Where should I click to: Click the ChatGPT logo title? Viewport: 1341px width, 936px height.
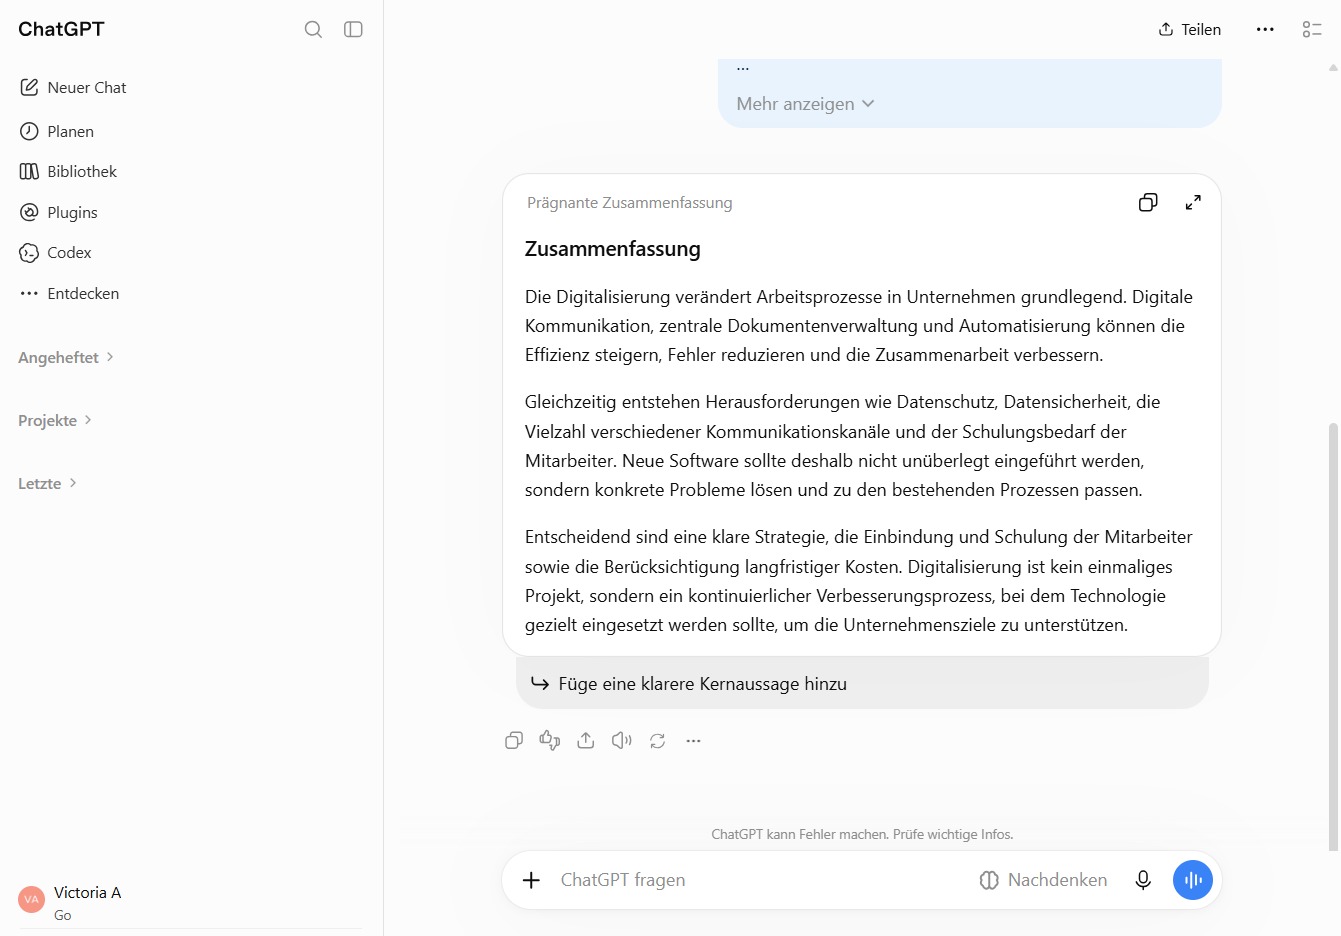tap(61, 29)
